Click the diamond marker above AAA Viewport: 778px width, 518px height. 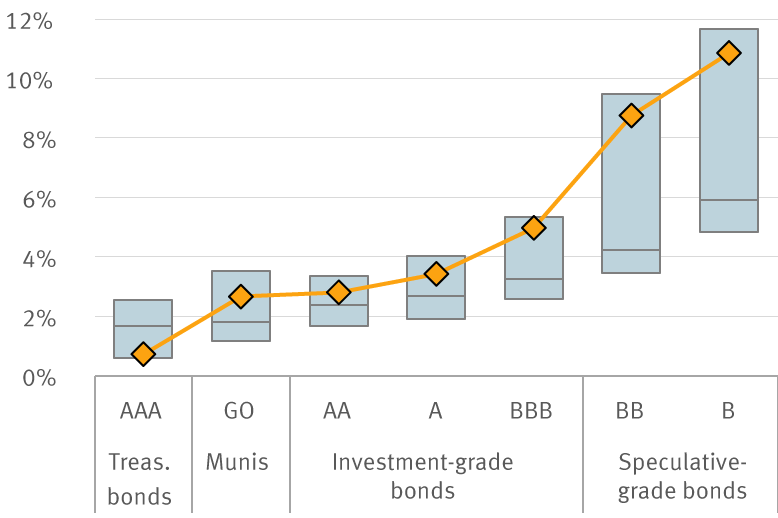[143, 354]
